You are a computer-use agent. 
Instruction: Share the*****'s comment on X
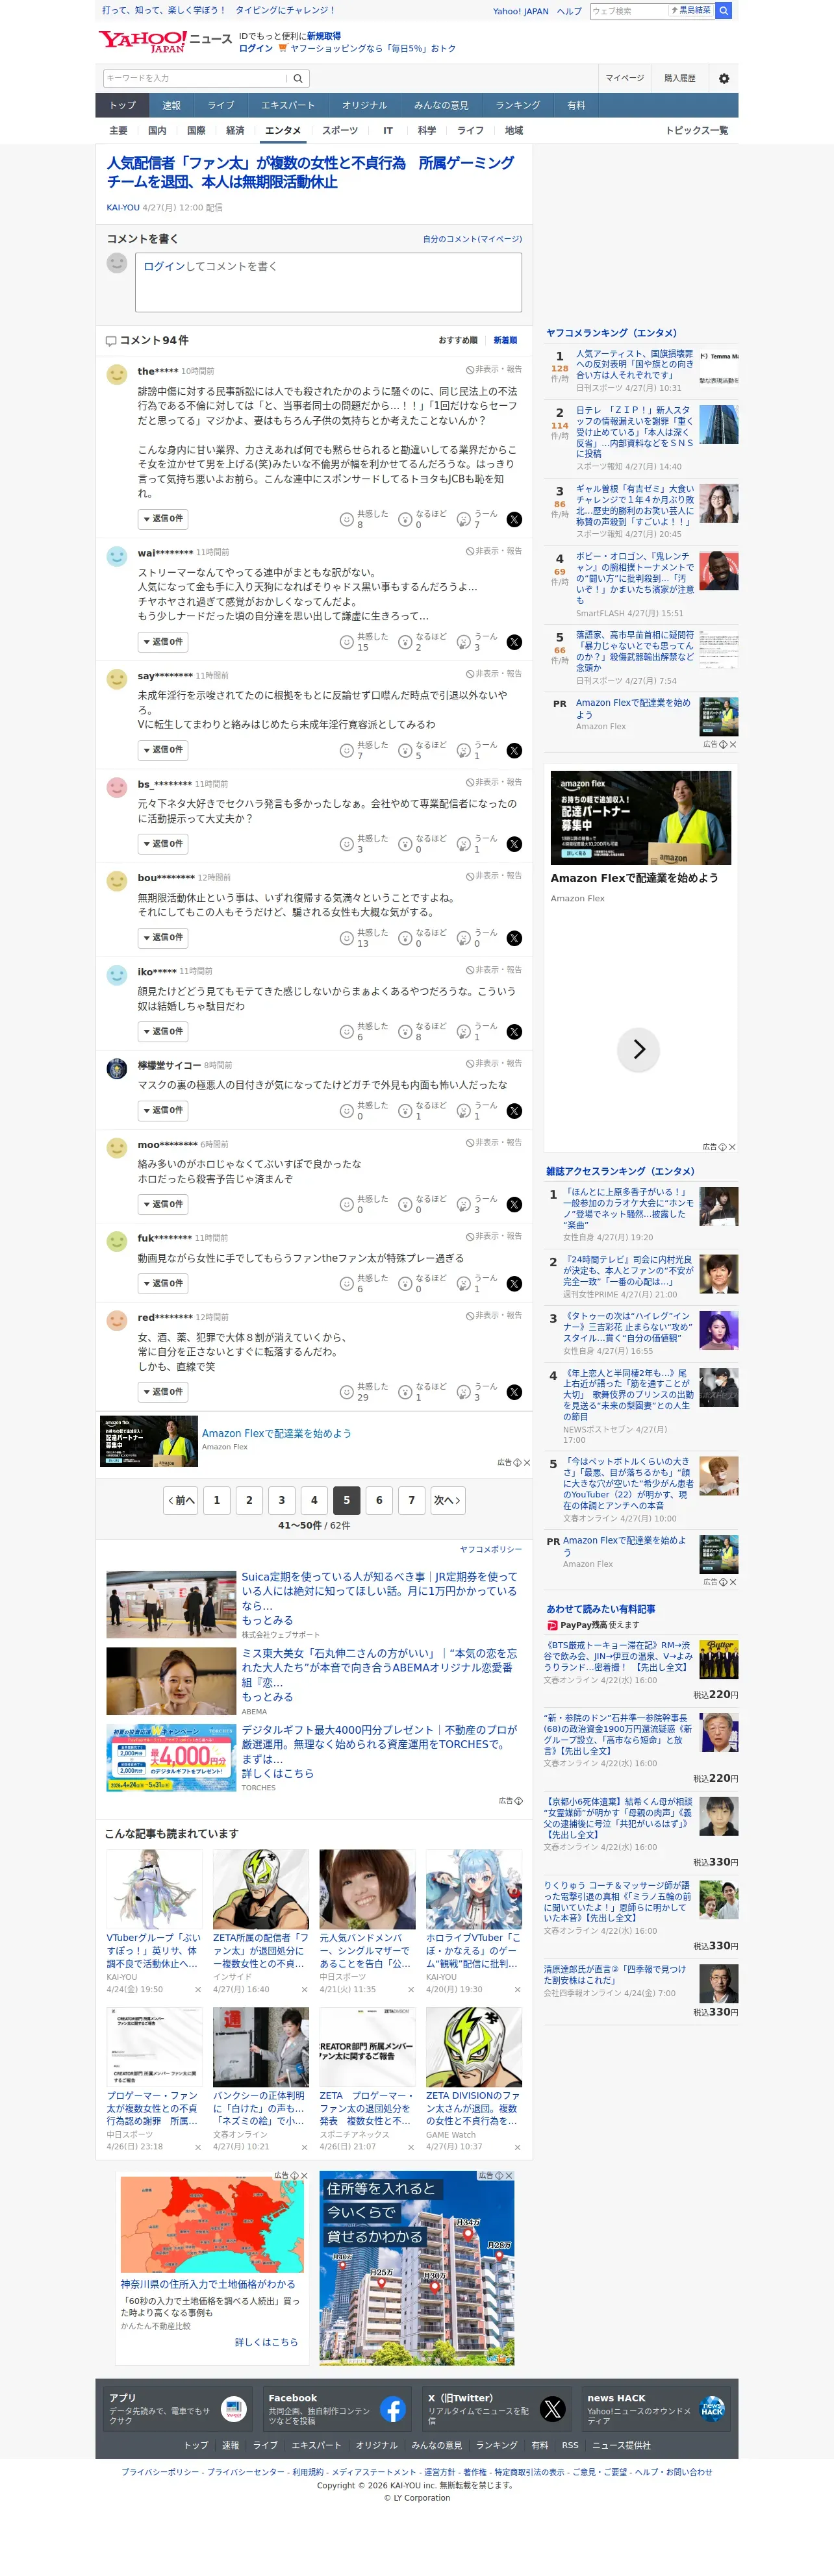(x=514, y=519)
